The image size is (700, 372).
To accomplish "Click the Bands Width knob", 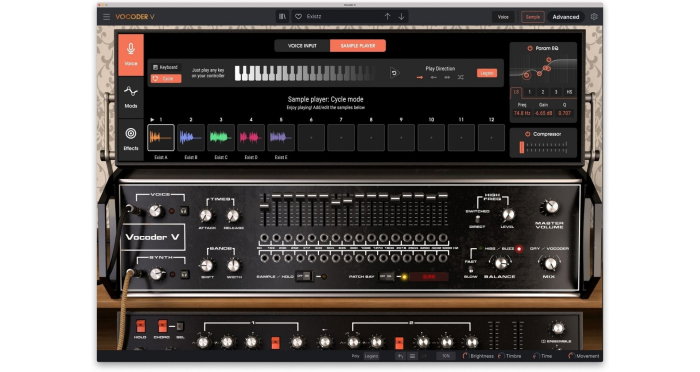I will click(233, 266).
